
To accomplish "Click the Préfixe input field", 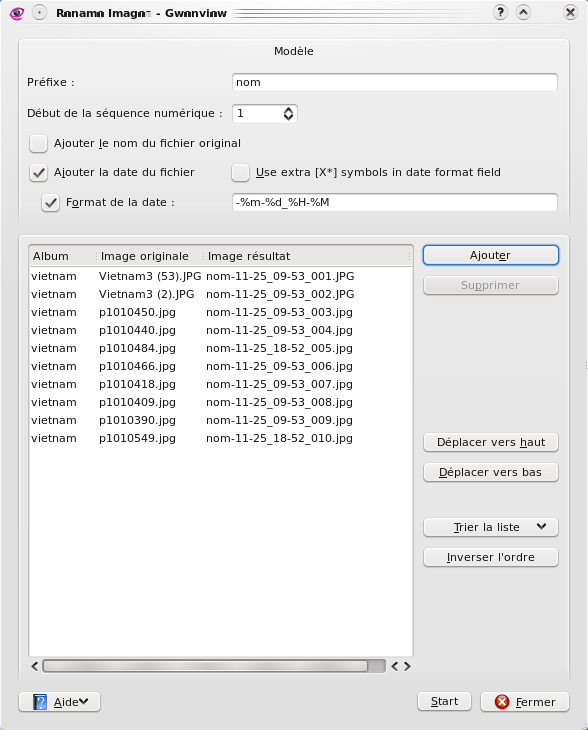I will click(395, 82).
